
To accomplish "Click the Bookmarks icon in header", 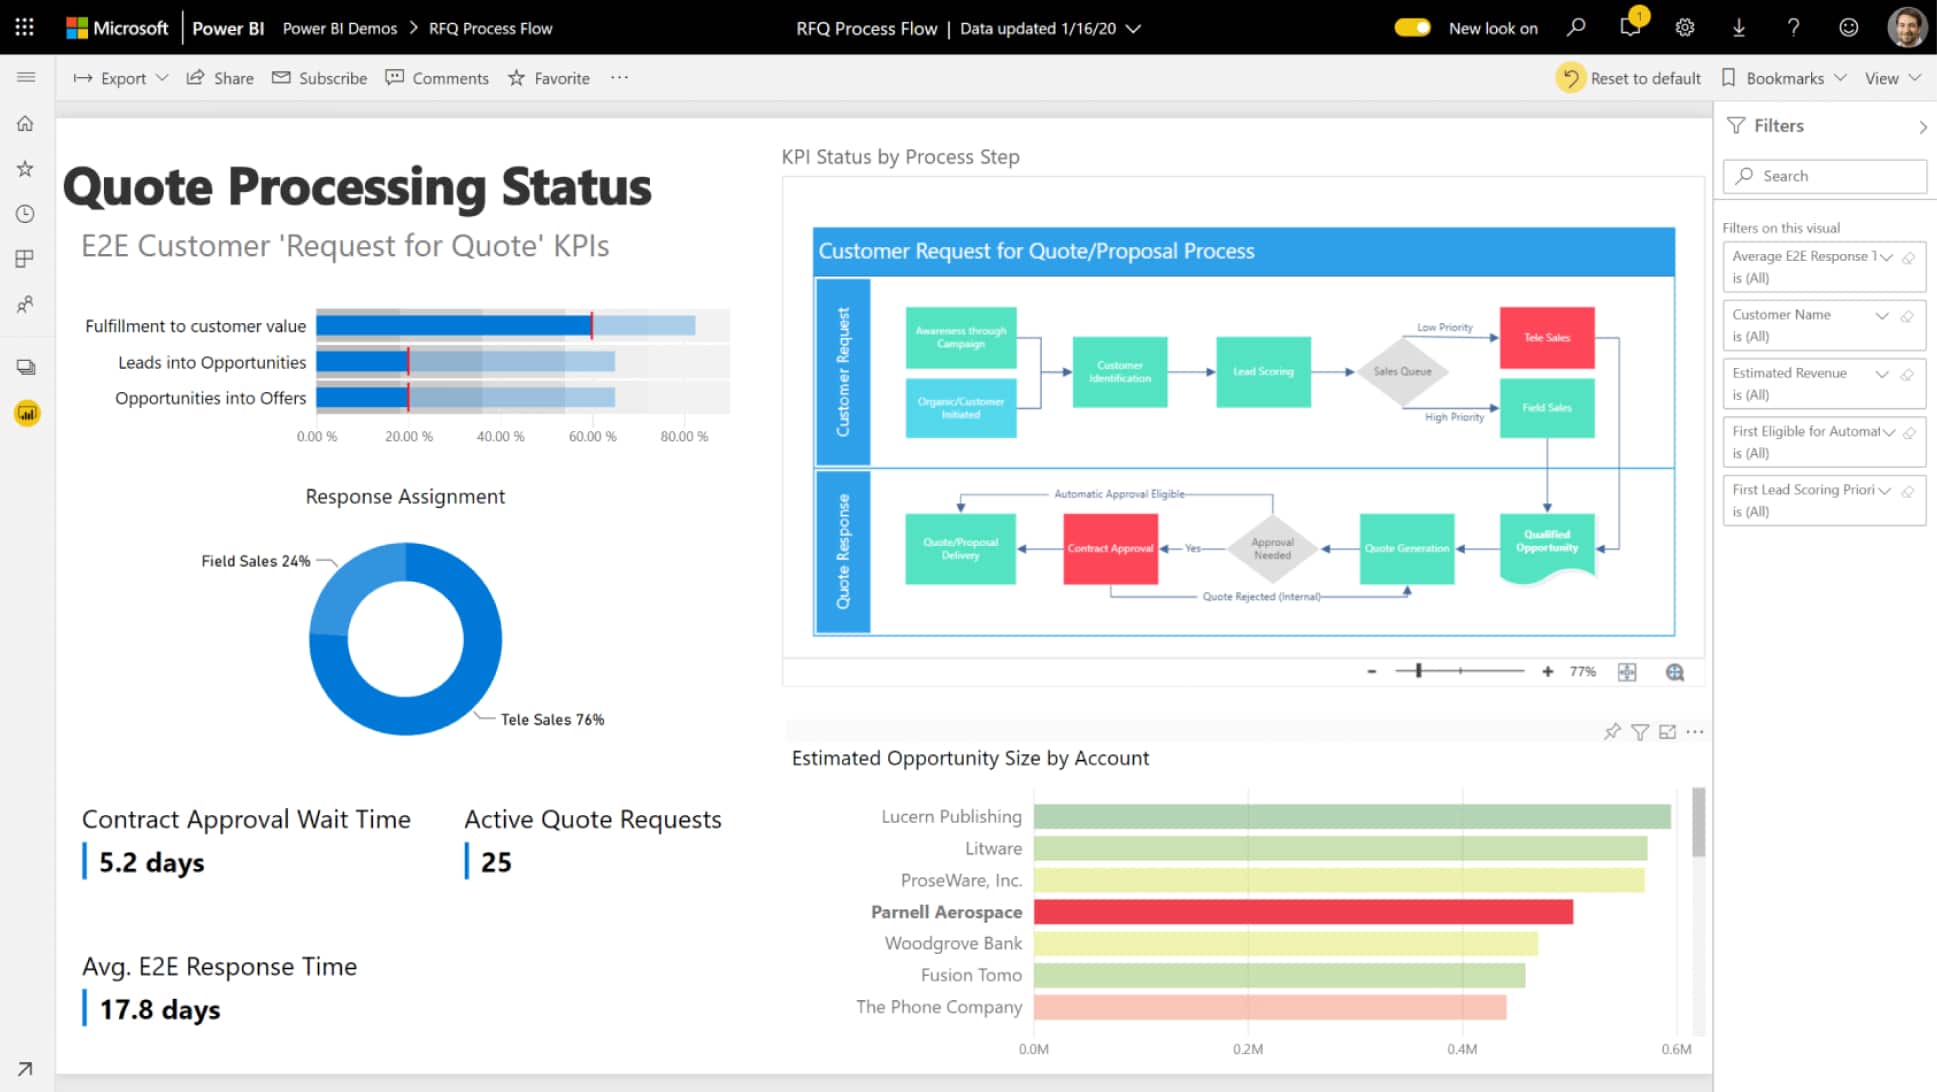I will 1727,77.
